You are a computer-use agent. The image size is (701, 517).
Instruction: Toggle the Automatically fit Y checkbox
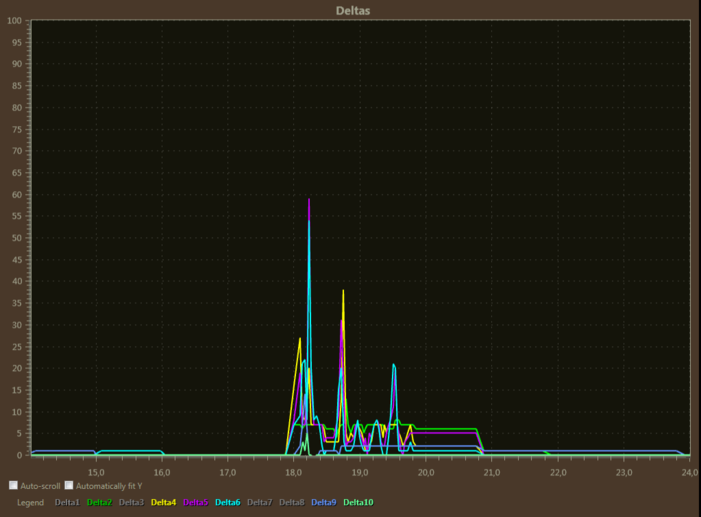70,485
